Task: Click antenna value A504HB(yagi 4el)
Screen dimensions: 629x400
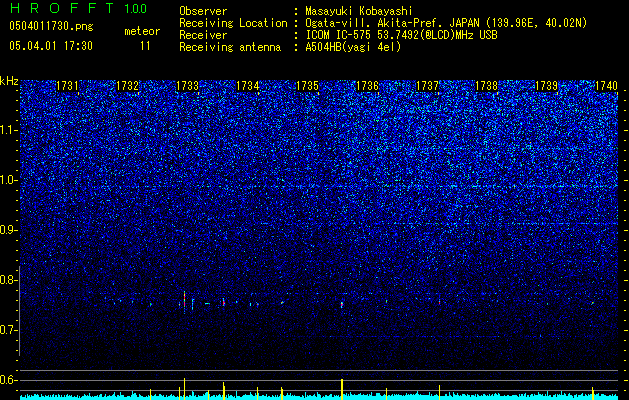Action: point(353,47)
